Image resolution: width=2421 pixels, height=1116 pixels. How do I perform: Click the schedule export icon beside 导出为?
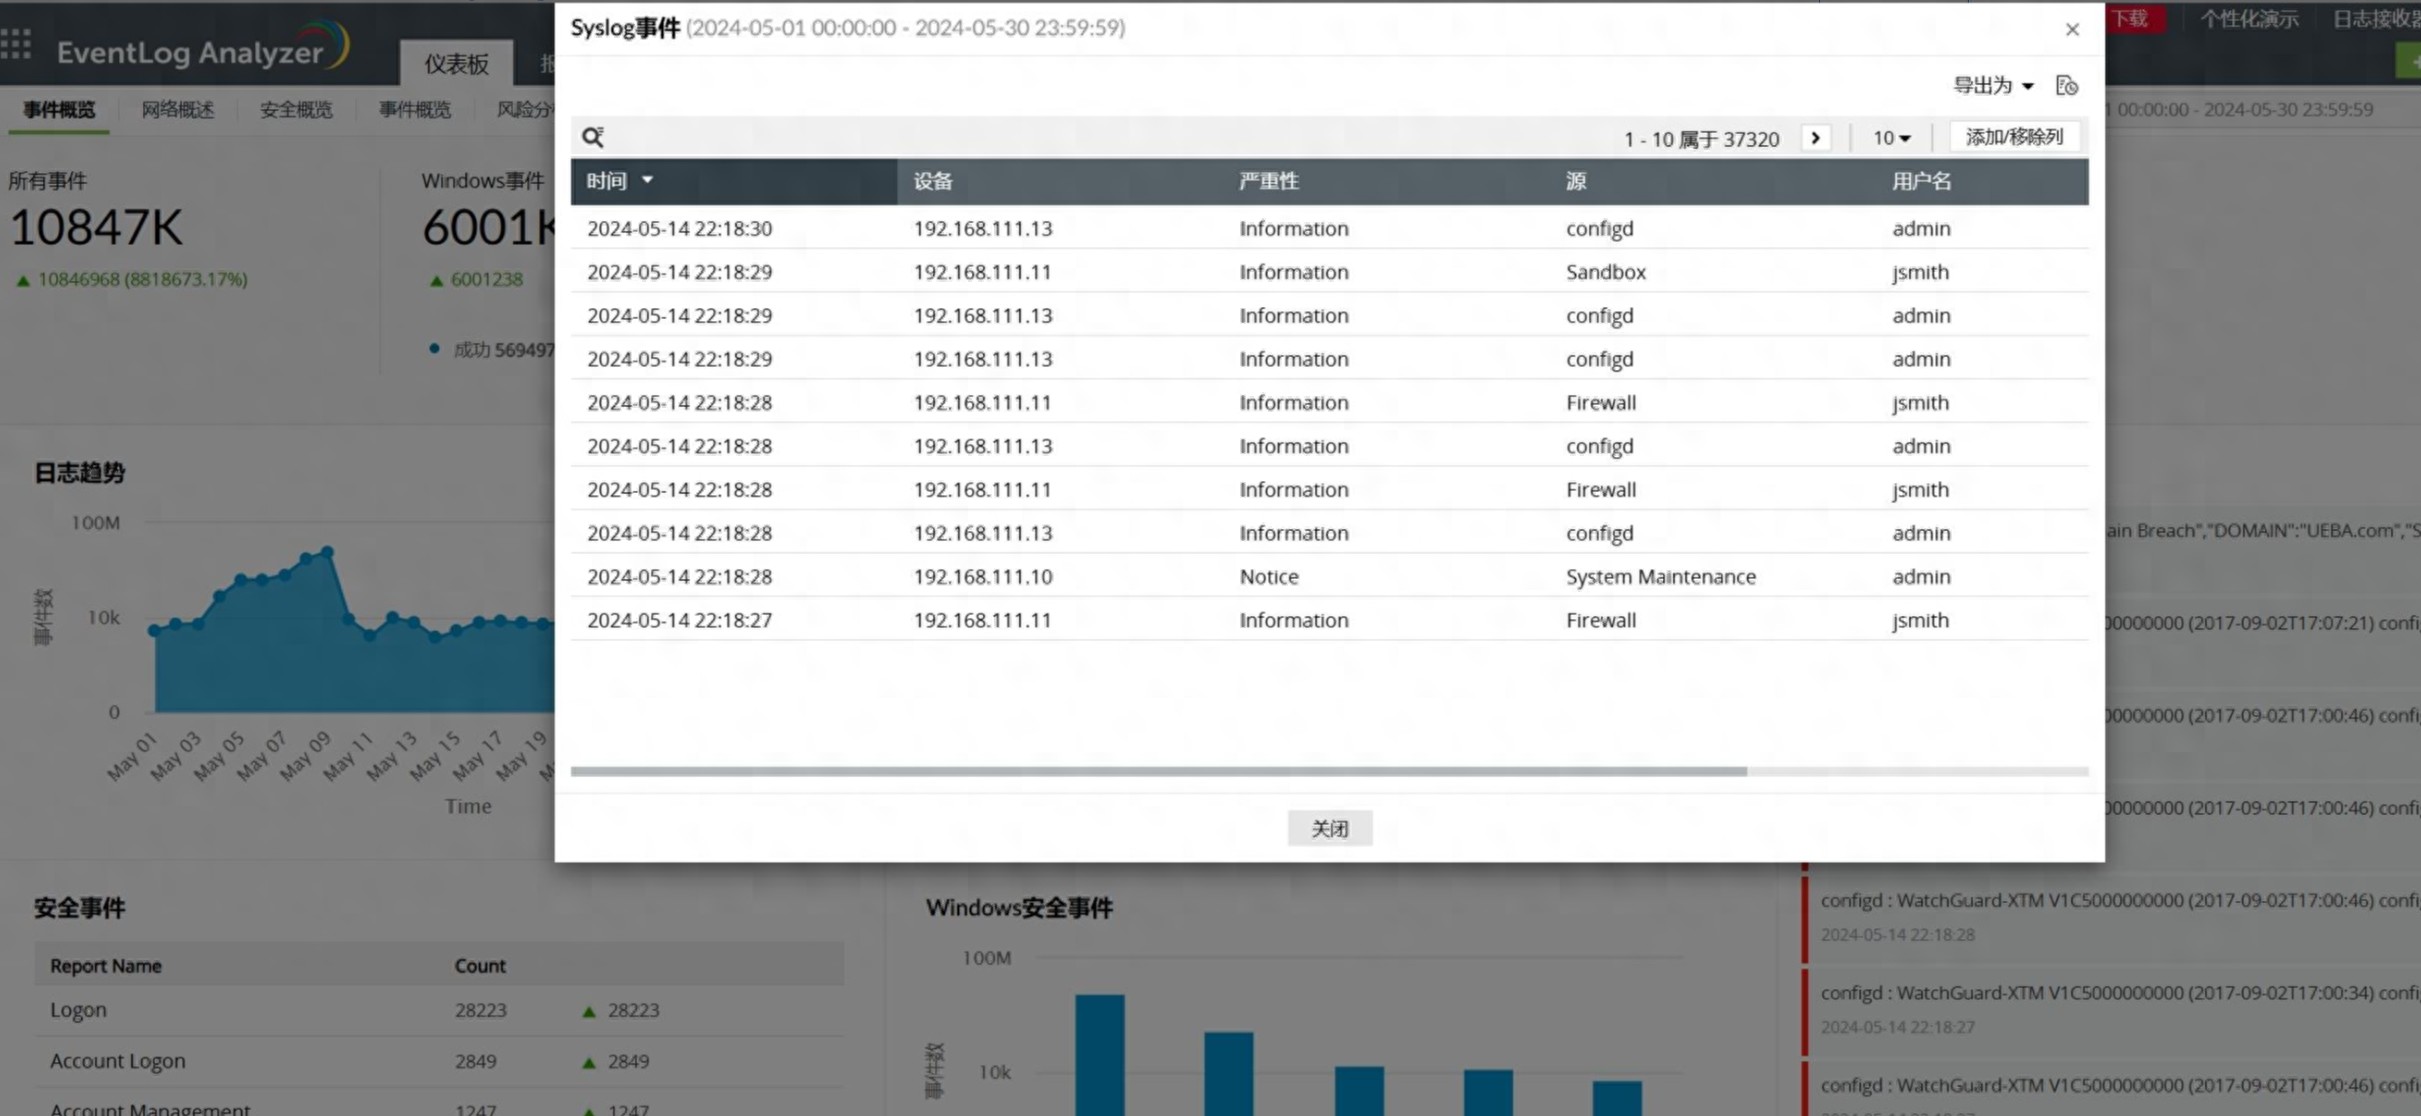tap(2067, 86)
